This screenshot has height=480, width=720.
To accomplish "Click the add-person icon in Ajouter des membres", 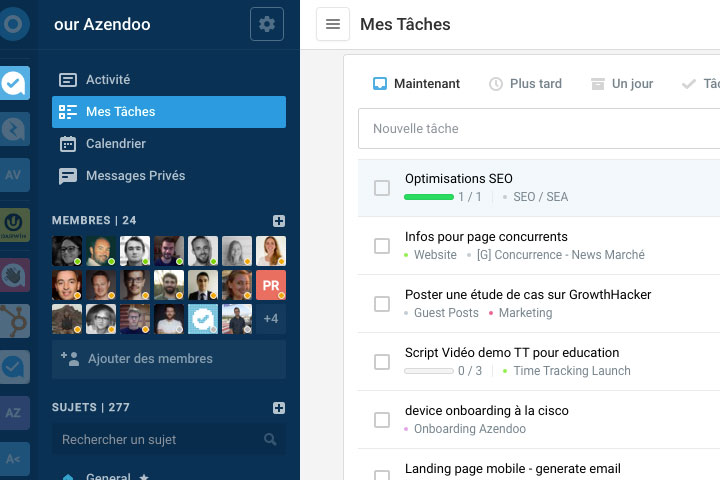I will (70, 359).
